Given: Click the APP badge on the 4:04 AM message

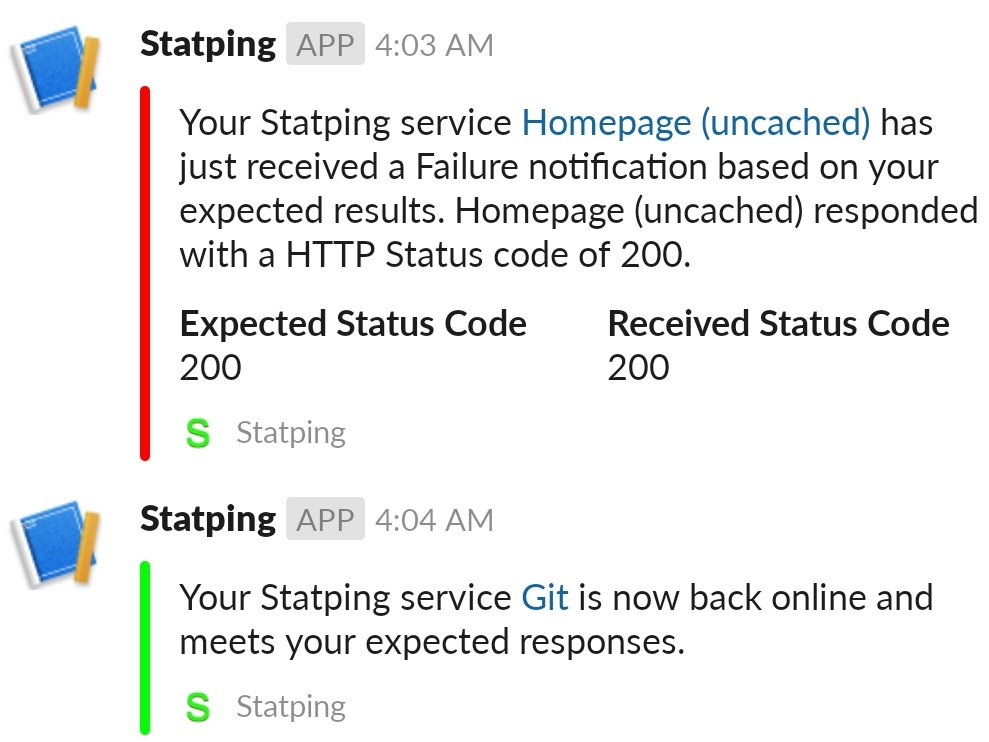Looking at the screenshot, I should (x=326, y=519).
